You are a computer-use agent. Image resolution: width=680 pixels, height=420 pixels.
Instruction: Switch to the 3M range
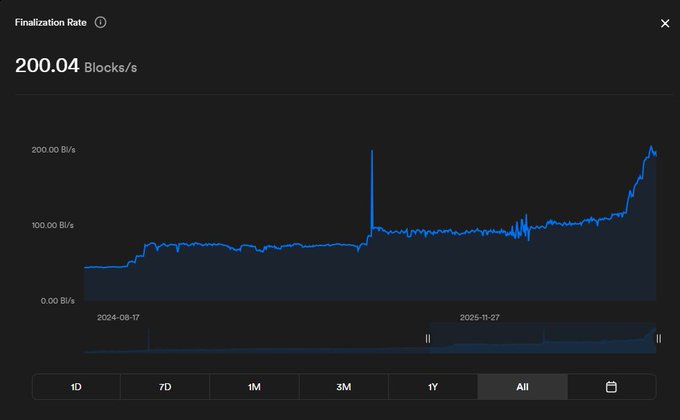[x=343, y=387]
